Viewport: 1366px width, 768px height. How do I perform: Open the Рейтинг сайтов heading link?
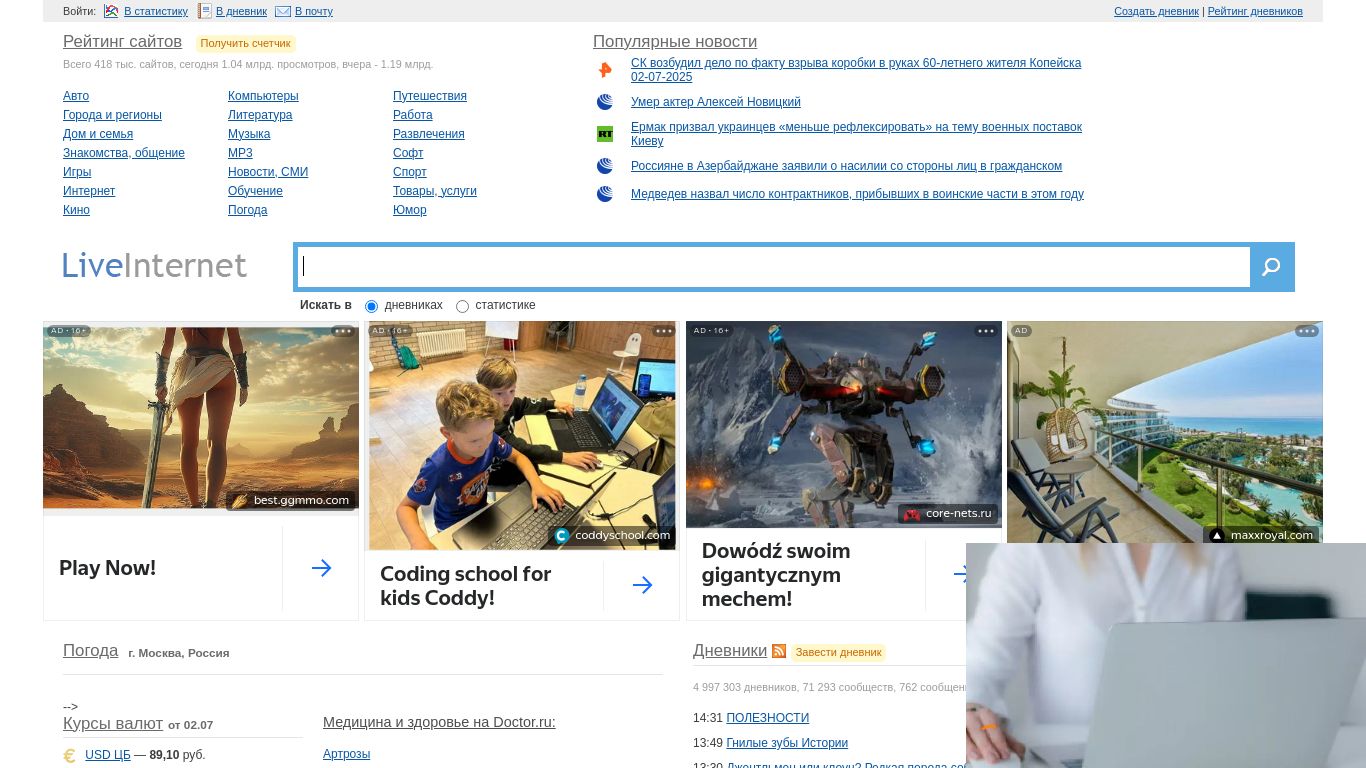tap(122, 42)
